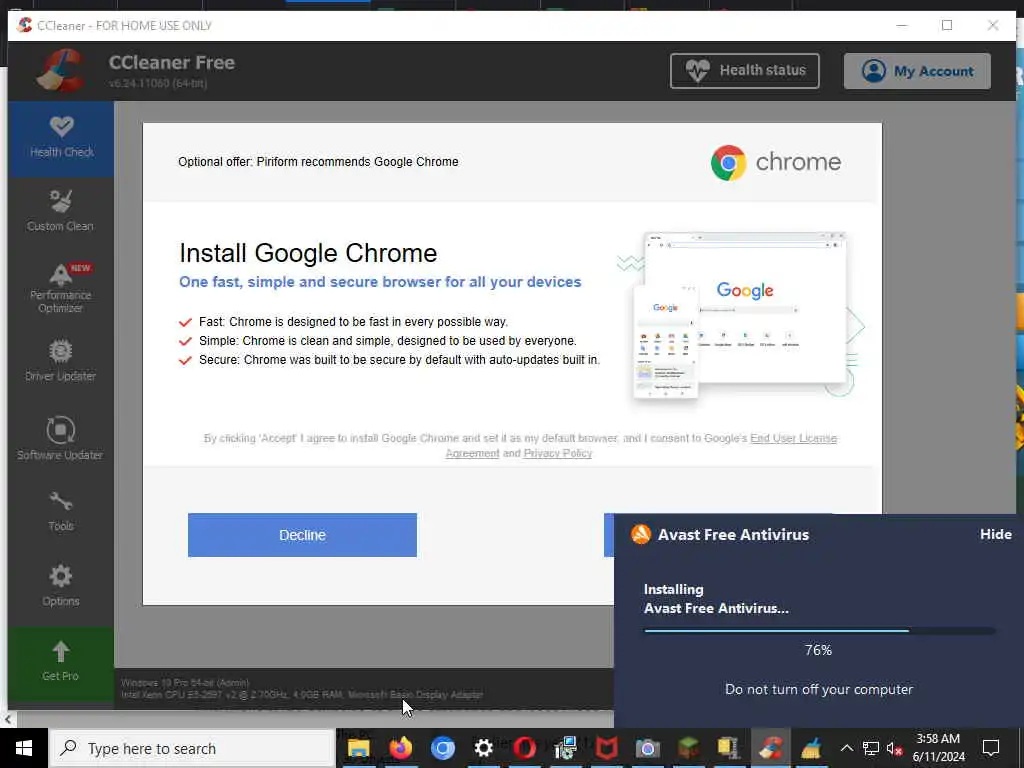Open Google's Privacy Policy link

click(557, 453)
